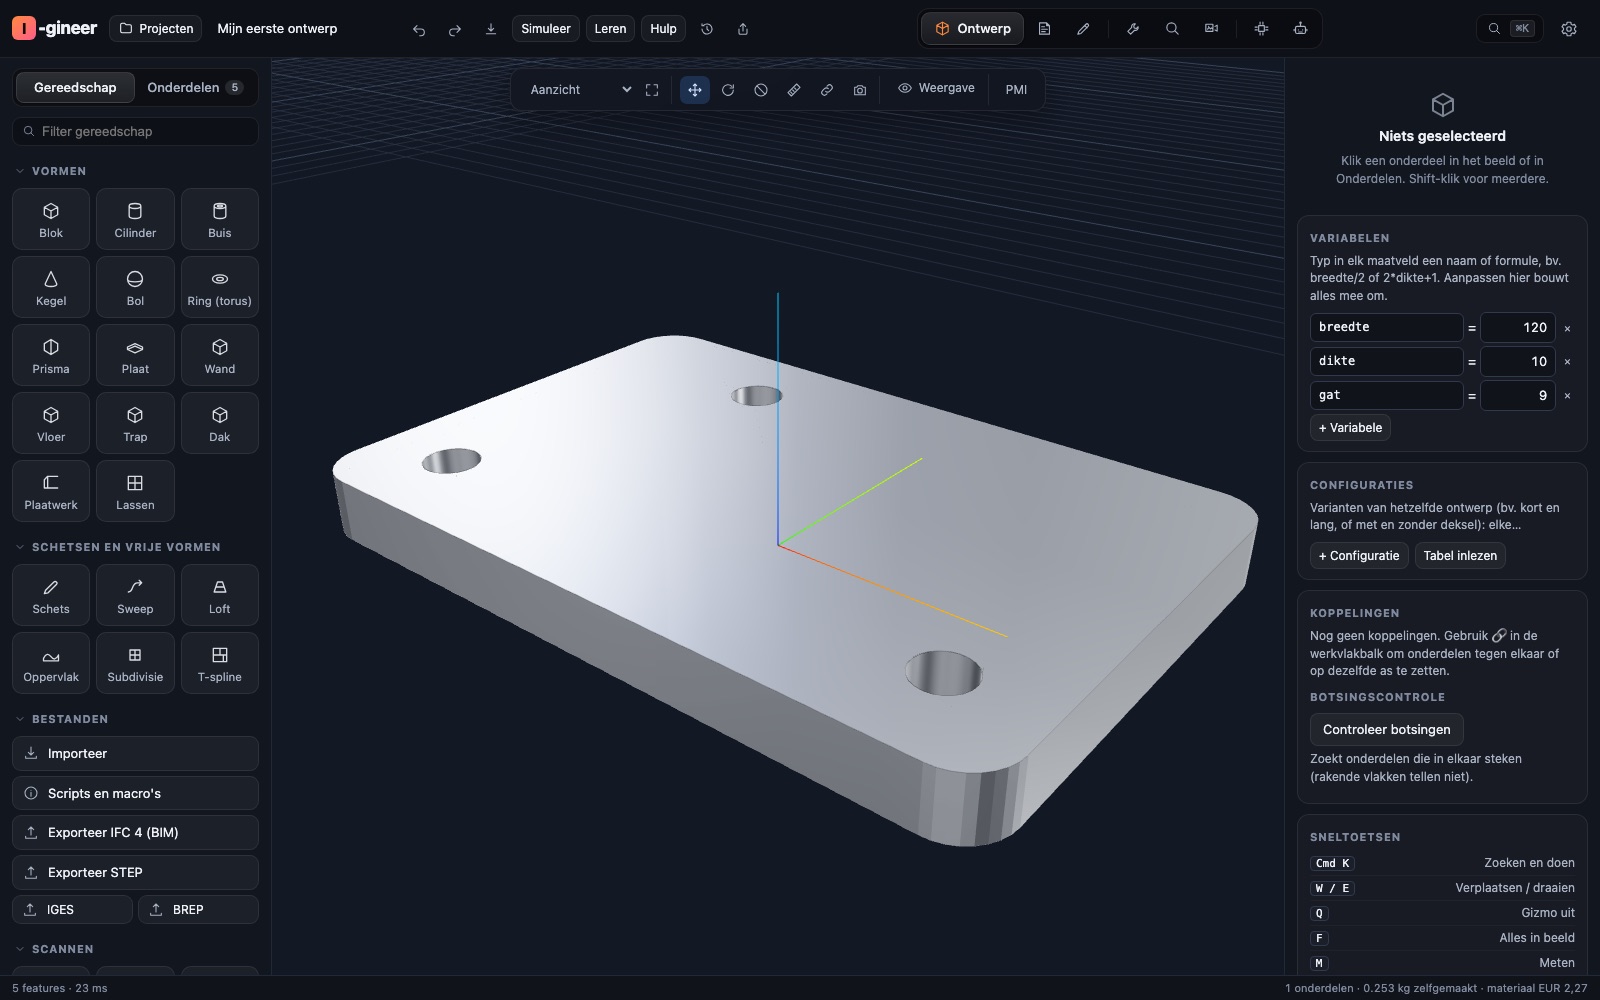Screen dimensions: 1600x1000
Task: Delete the gat variable with its ×
Action: [x=1567, y=395]
